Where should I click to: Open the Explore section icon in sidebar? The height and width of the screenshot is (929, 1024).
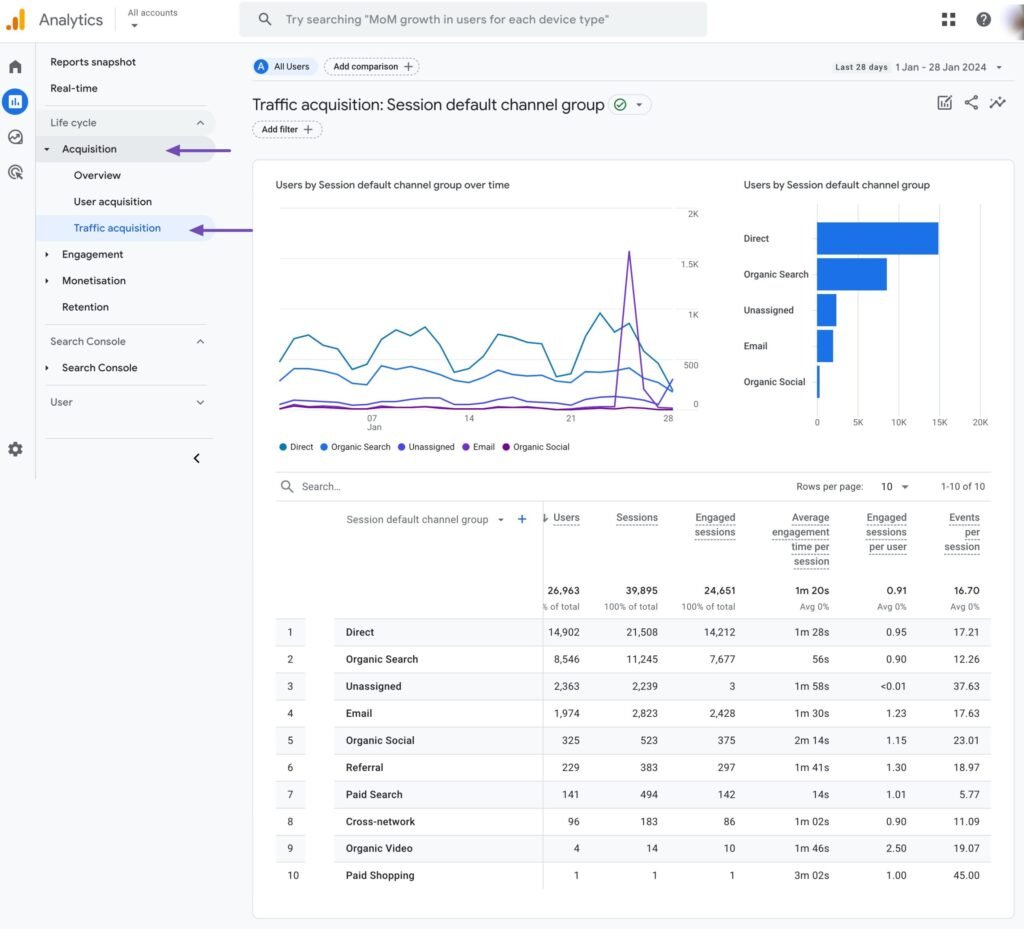click(x=14, y=137)
